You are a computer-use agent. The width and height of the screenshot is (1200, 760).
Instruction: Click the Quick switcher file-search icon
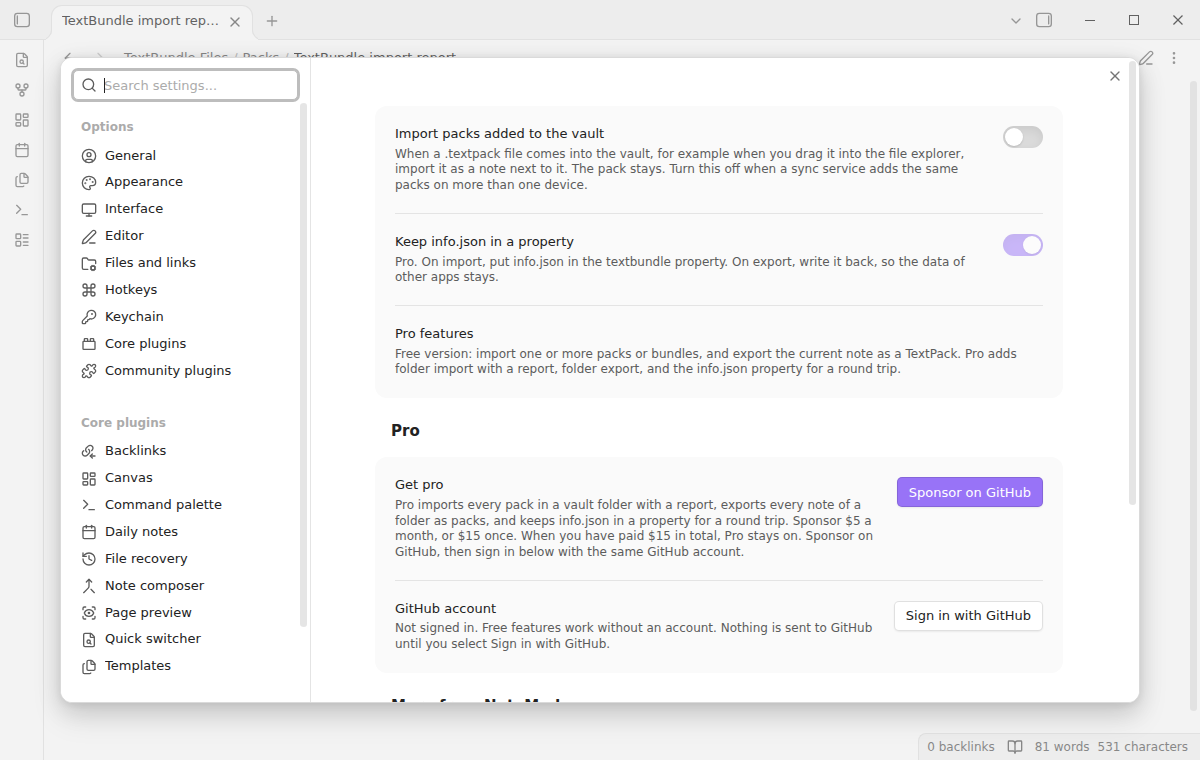click(89, 639)
